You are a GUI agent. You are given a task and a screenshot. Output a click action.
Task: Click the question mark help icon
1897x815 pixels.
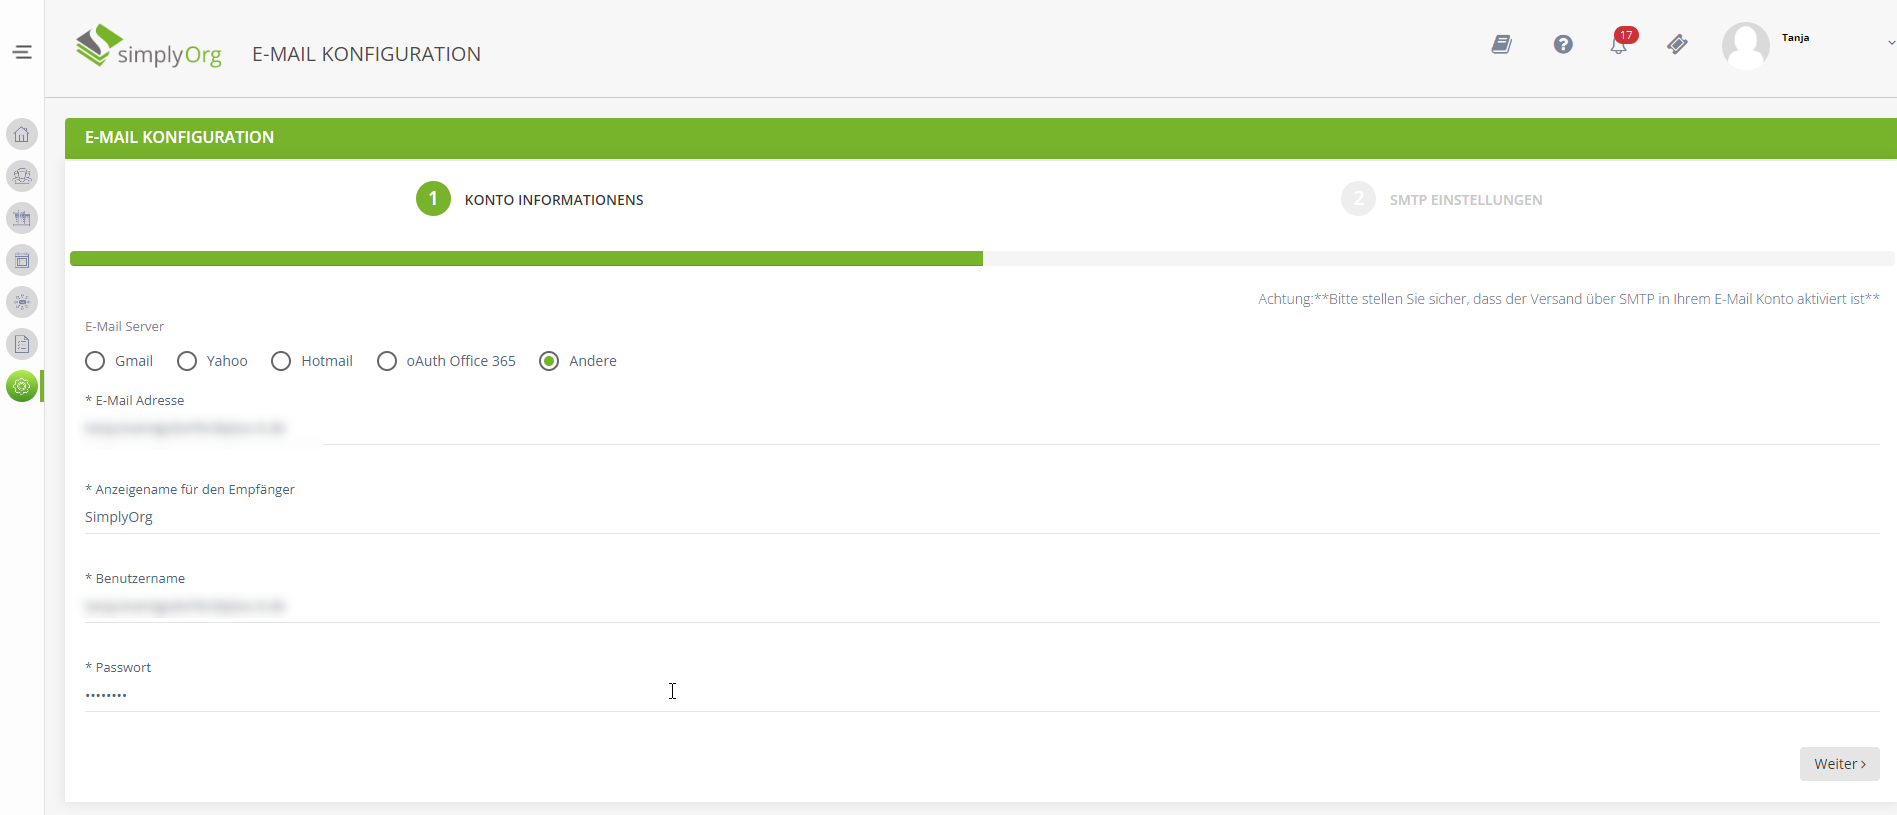(x=1563, y=44)
